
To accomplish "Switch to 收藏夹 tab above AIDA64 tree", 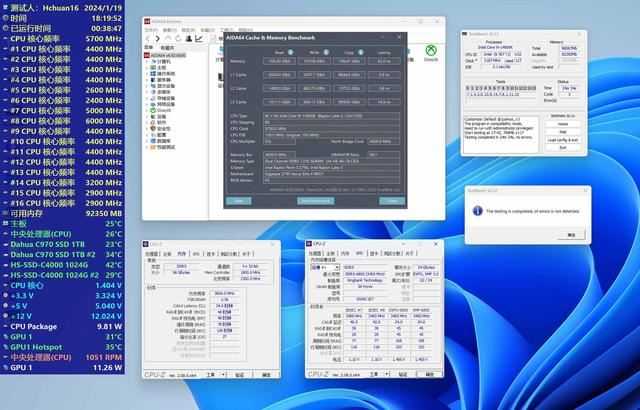I will [167, 48].
